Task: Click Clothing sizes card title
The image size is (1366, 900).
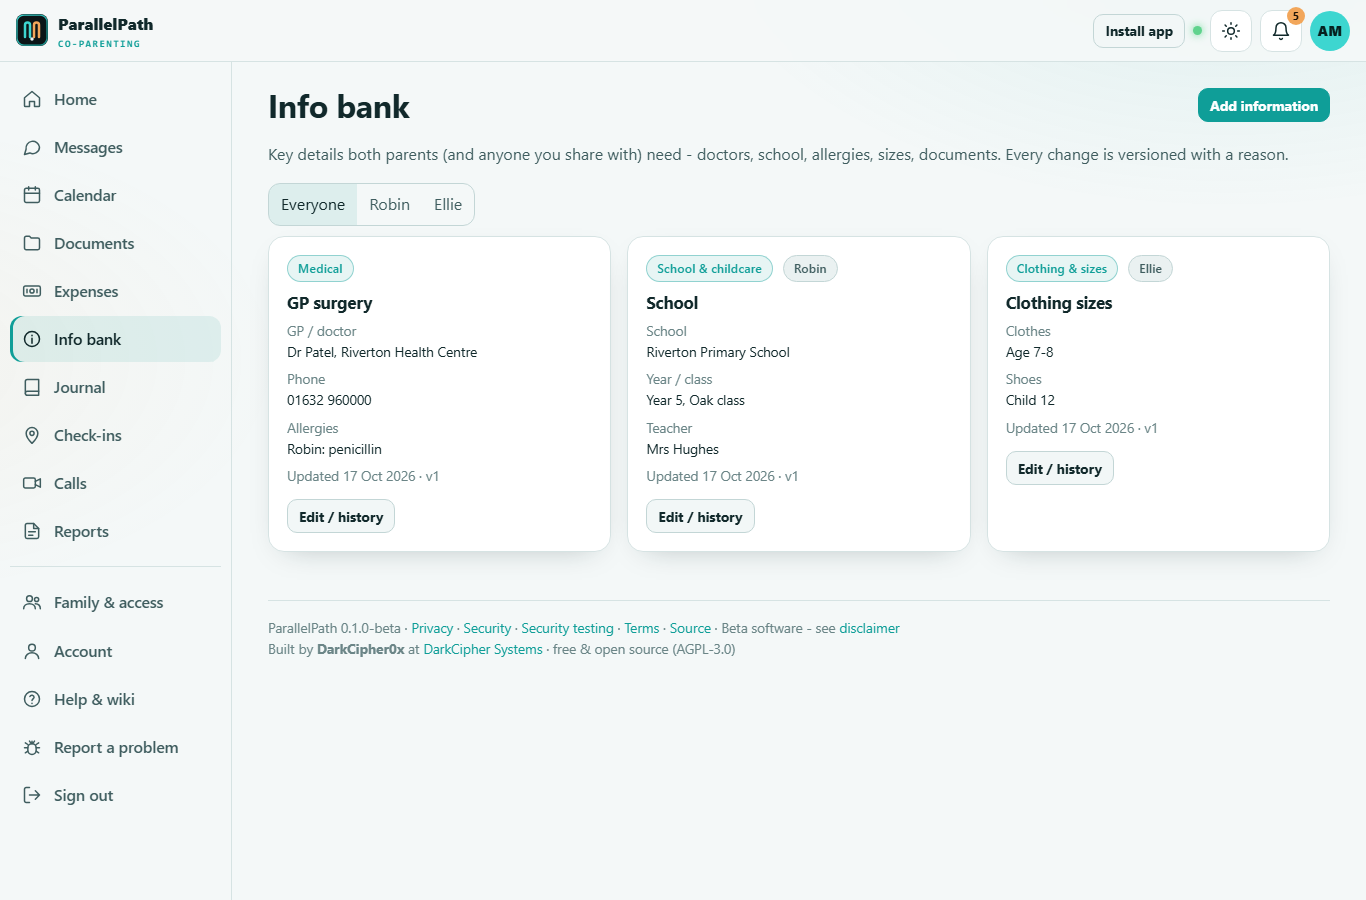Action: point(1059,303)
